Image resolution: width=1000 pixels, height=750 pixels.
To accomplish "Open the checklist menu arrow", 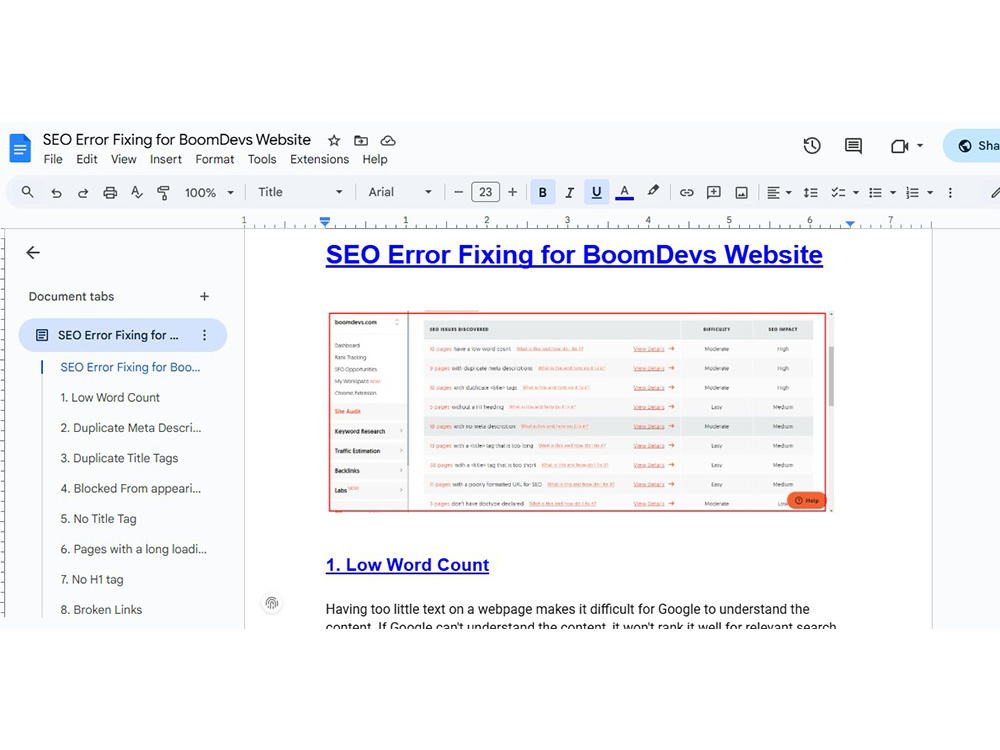I will point(856,193).
